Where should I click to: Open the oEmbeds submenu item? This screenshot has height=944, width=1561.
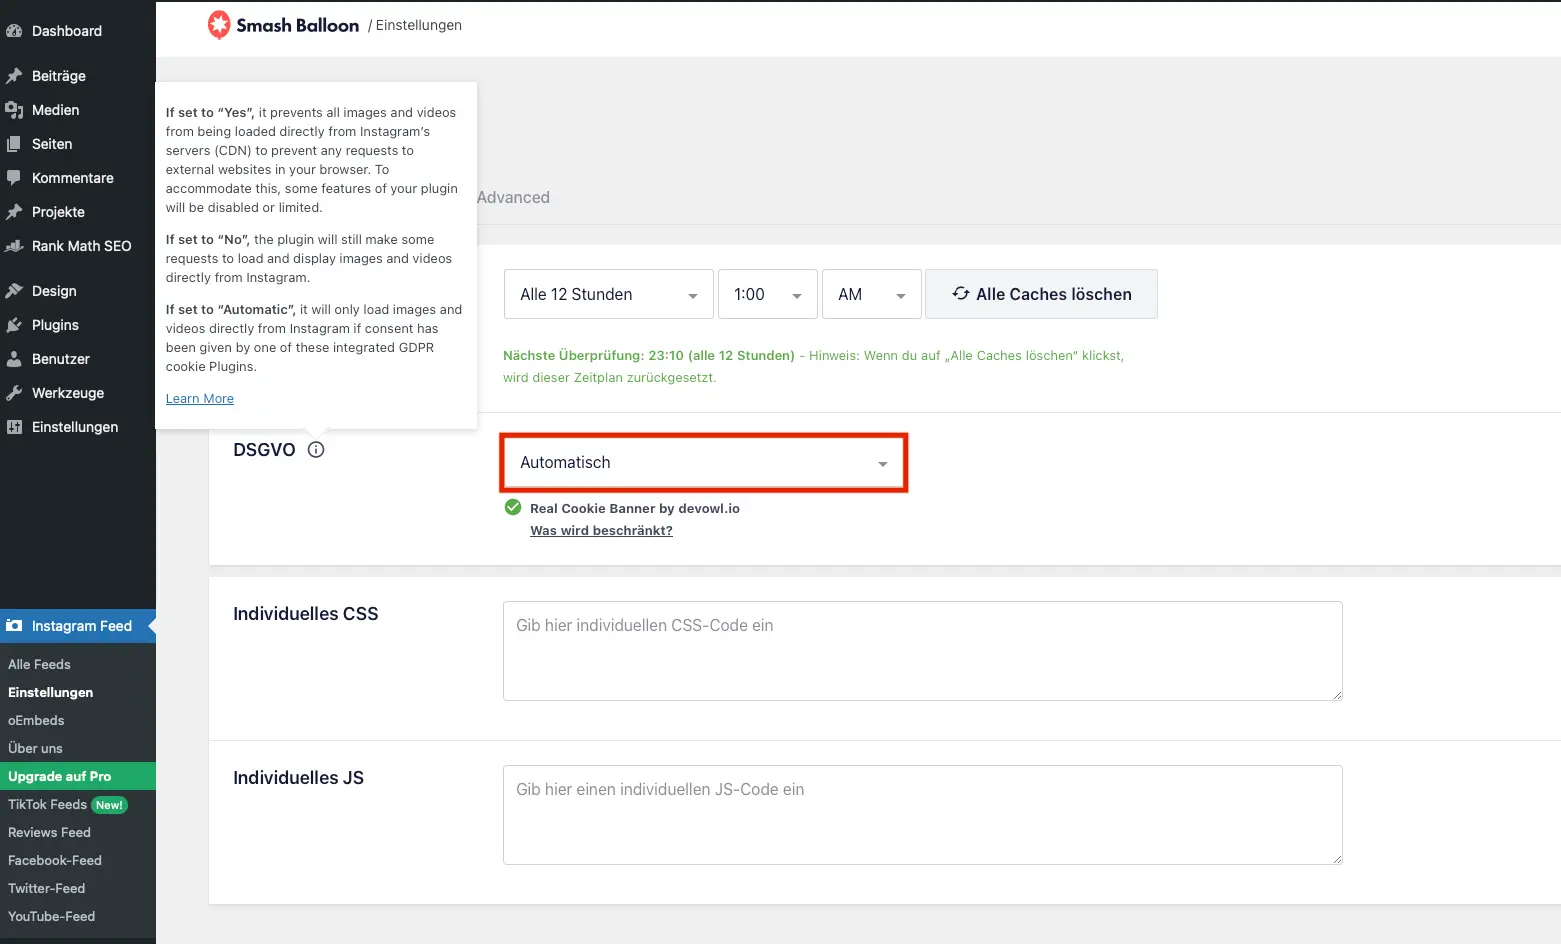tap(36, 720)
